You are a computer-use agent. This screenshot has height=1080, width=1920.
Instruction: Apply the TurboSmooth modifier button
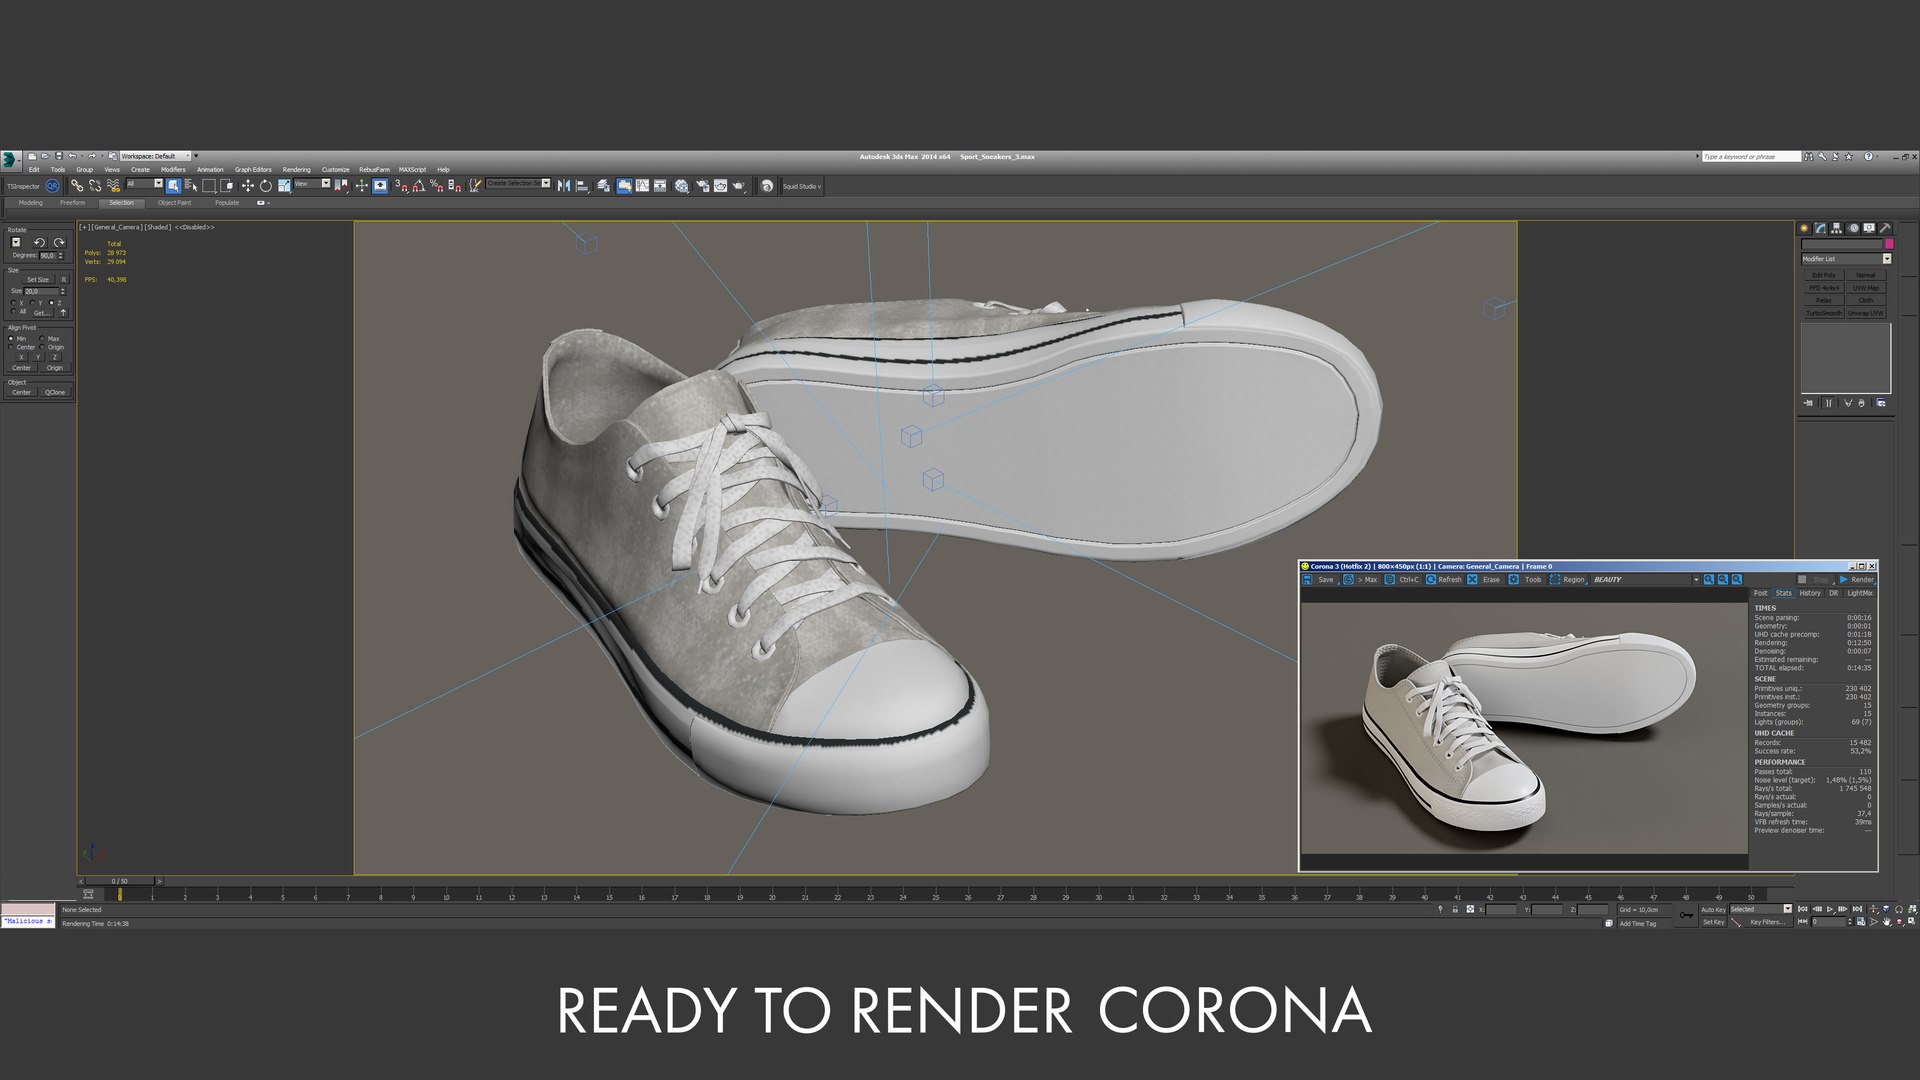[x=1824, y=313]
